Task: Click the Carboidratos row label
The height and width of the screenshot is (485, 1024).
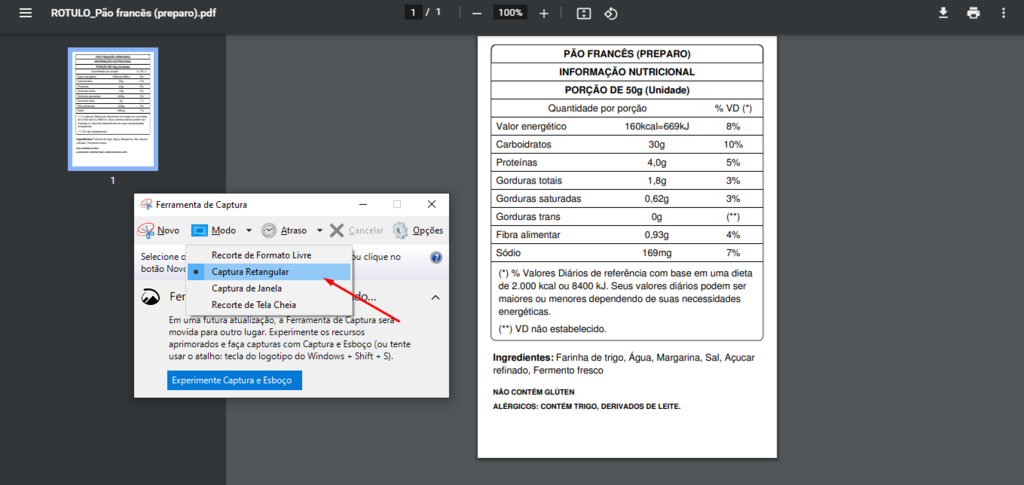Action: 524,144
